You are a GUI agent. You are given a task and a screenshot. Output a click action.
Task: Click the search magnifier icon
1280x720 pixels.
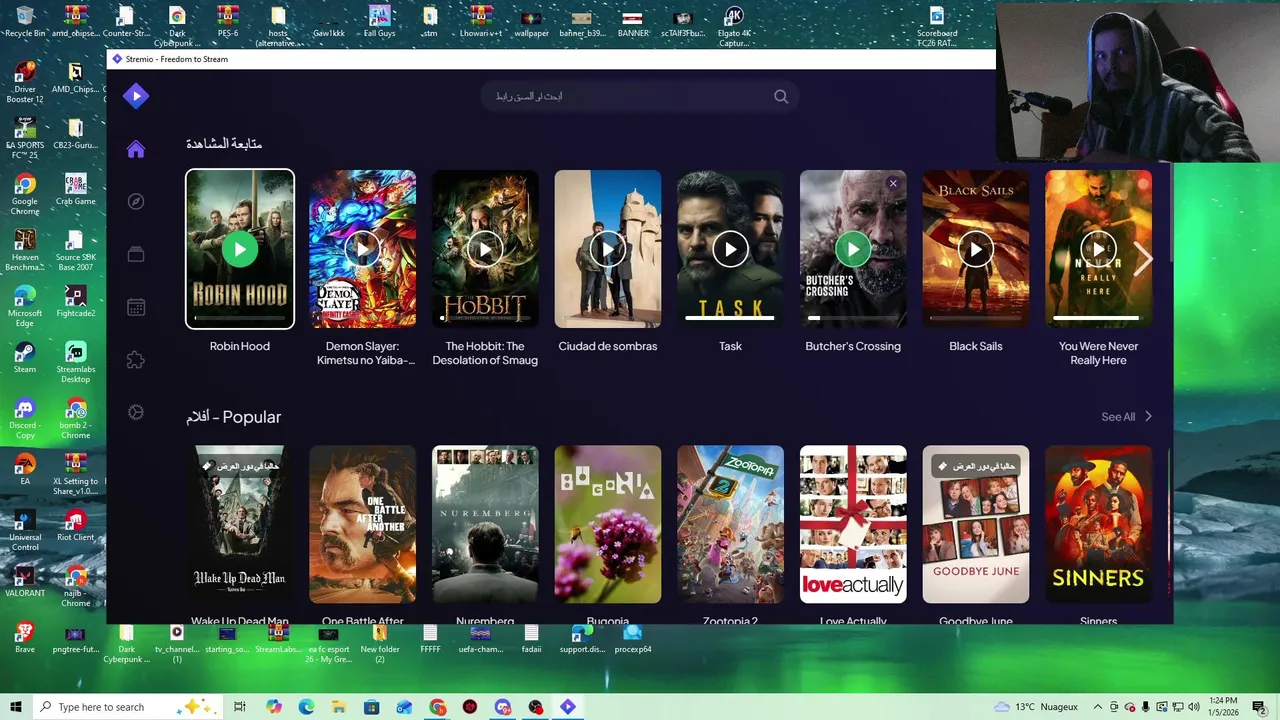click(x=781, y=97)
